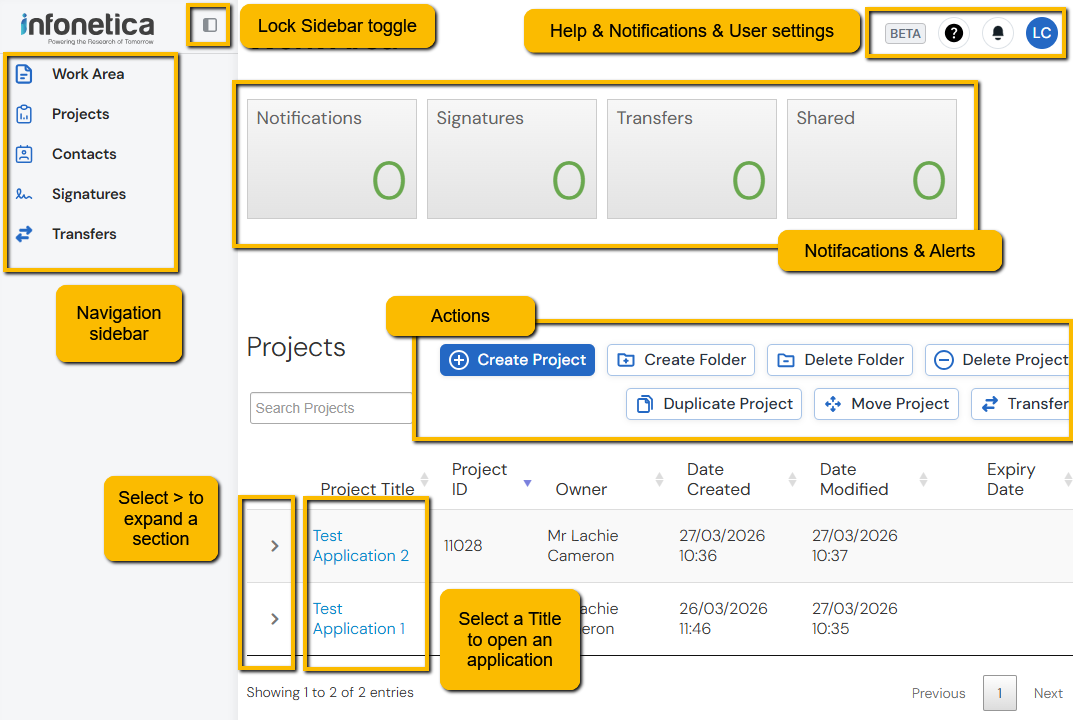
Task: Expand the Test Application 1 row
Action: (275, 619)
